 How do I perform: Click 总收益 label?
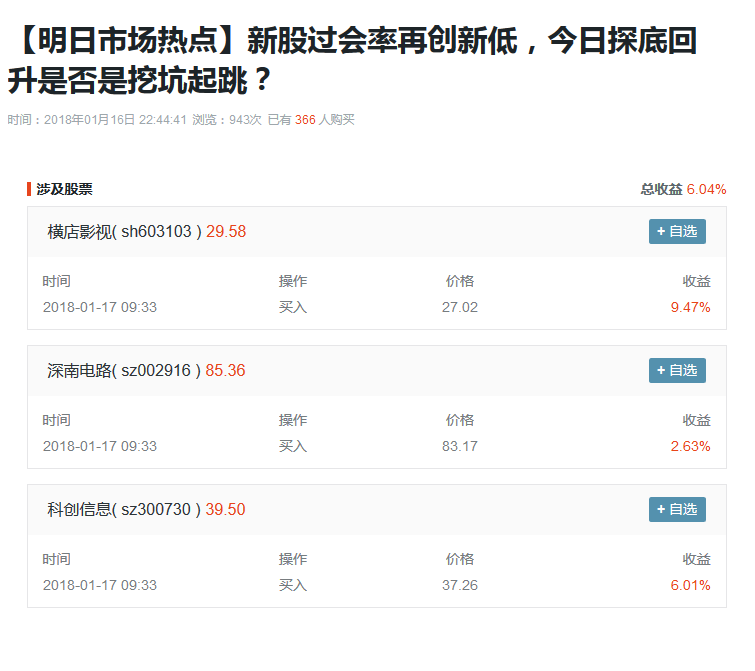[x=661, y=189]
